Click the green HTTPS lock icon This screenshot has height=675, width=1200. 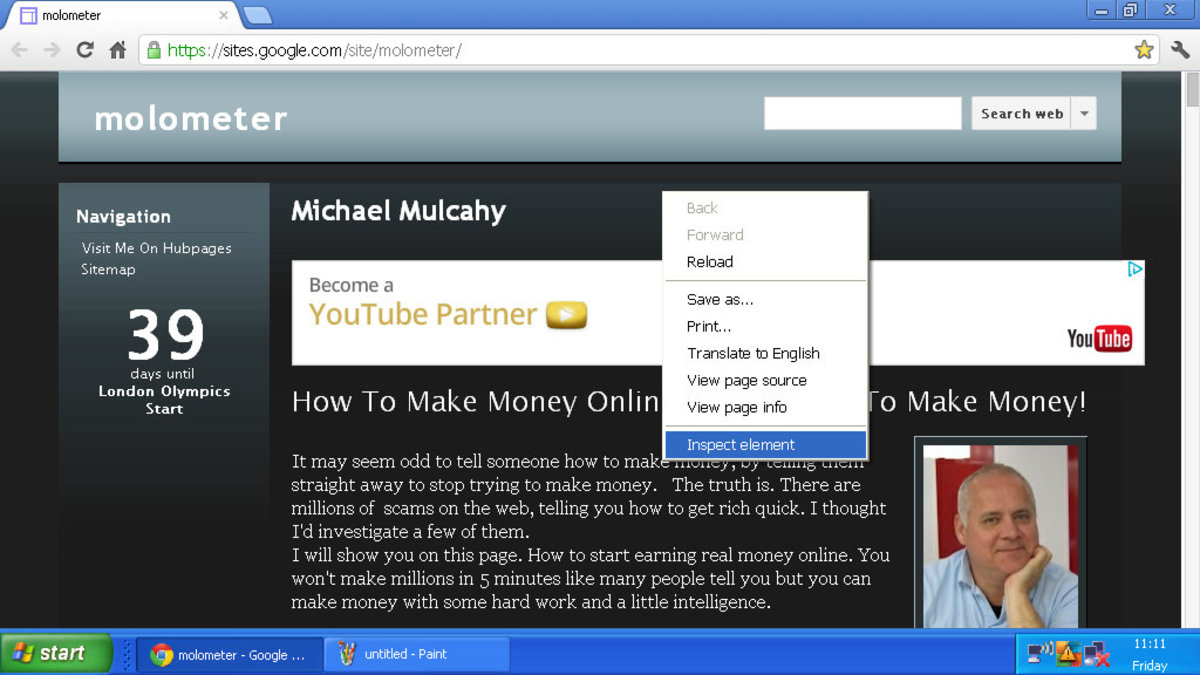click(152, 47)
